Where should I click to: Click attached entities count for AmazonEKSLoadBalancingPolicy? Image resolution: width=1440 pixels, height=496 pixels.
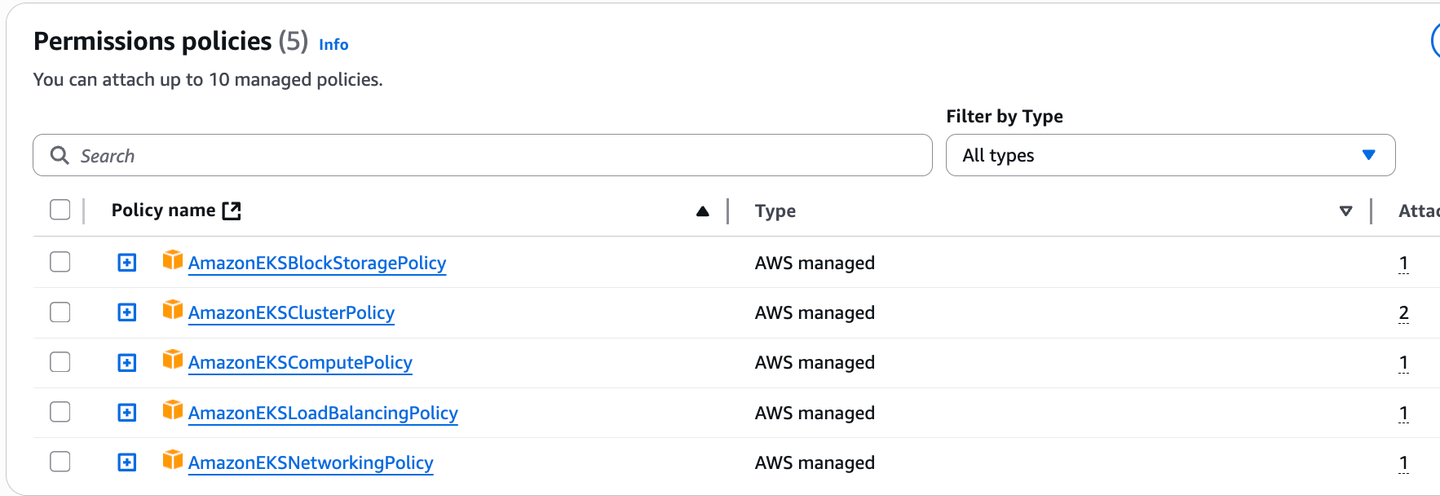point(1404,413)
